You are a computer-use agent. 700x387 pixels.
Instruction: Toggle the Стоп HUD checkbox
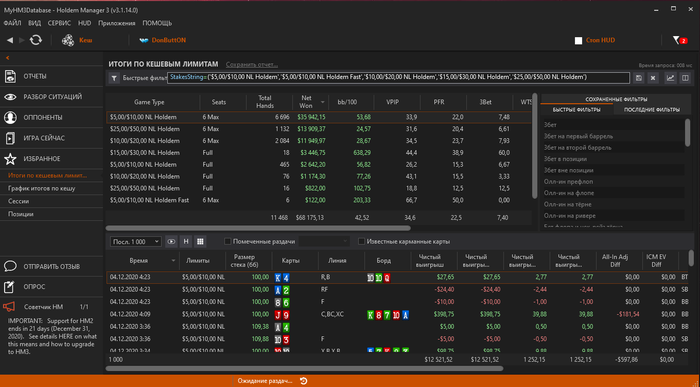coord(578,41)
